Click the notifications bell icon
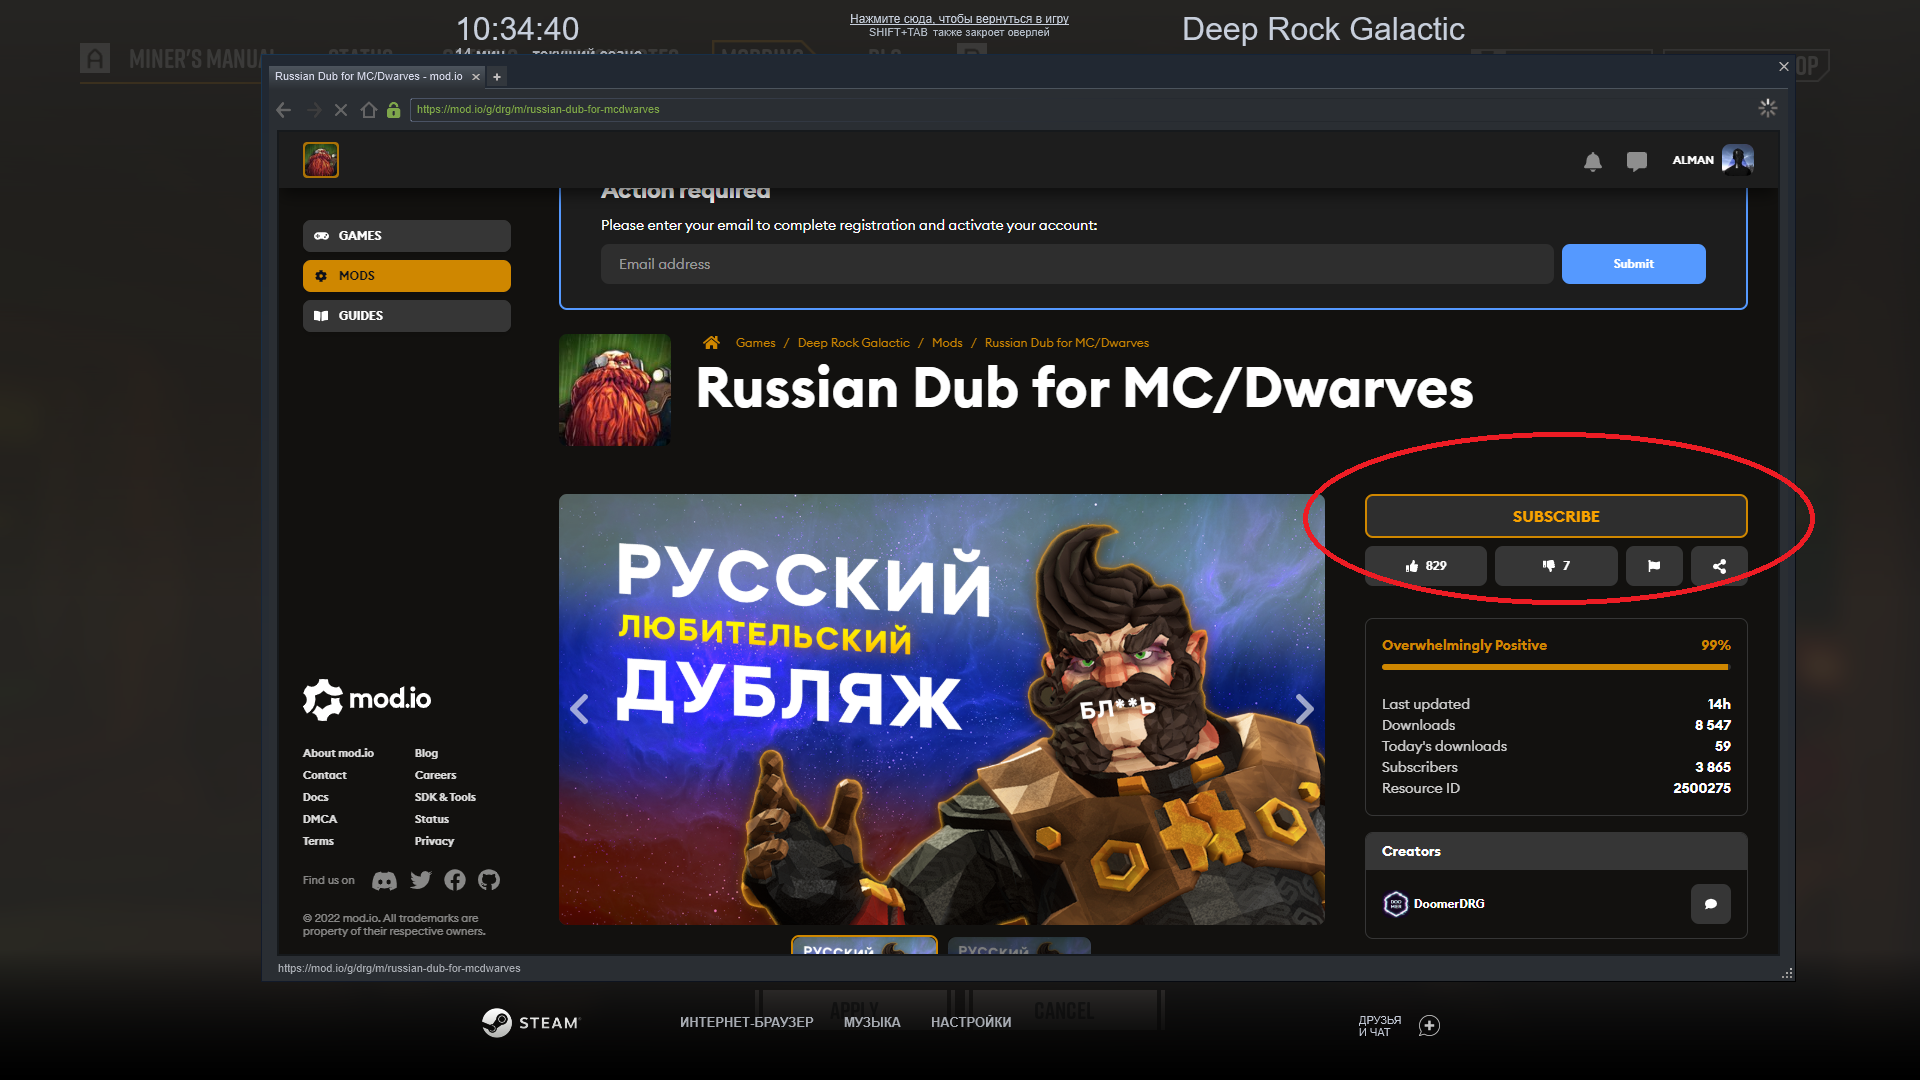Screen dimensions: 1920x1080 click(1593, 161)
